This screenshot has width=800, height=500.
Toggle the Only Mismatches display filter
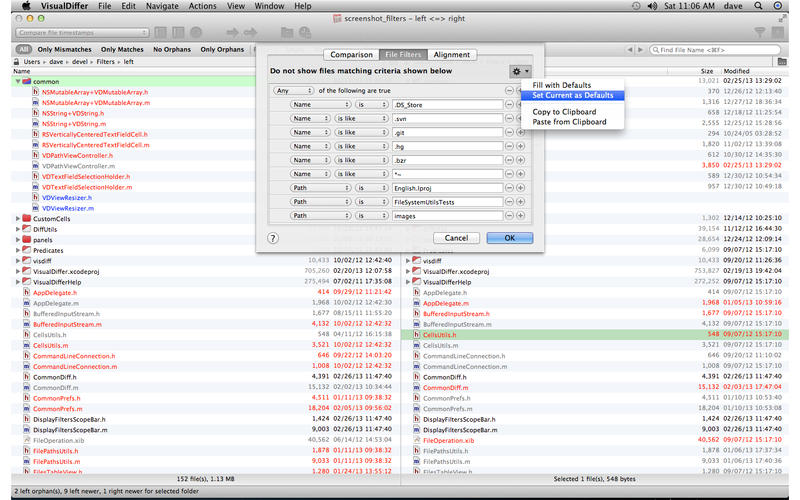64,49
